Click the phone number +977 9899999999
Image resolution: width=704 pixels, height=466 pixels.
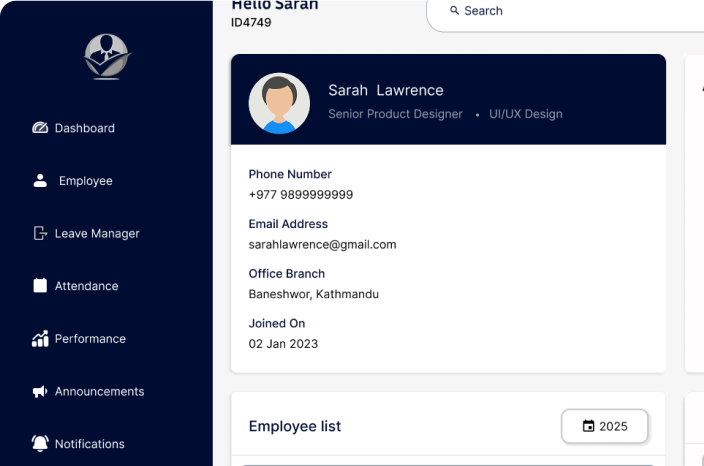[300, 194]
